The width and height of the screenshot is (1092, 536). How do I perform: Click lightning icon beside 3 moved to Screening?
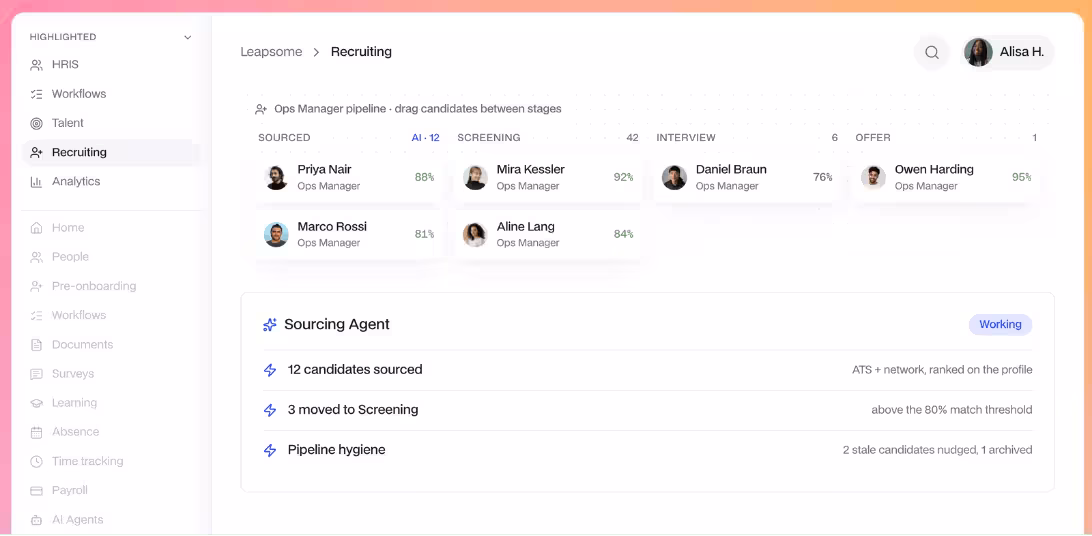pos(270,410)
